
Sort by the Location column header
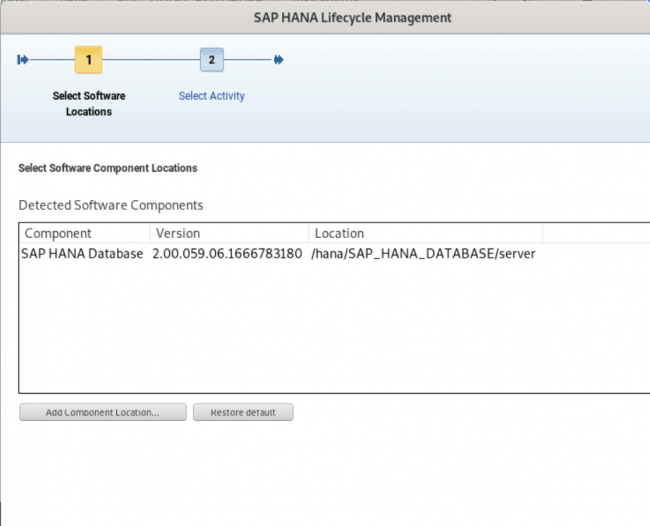coord(426,233)
